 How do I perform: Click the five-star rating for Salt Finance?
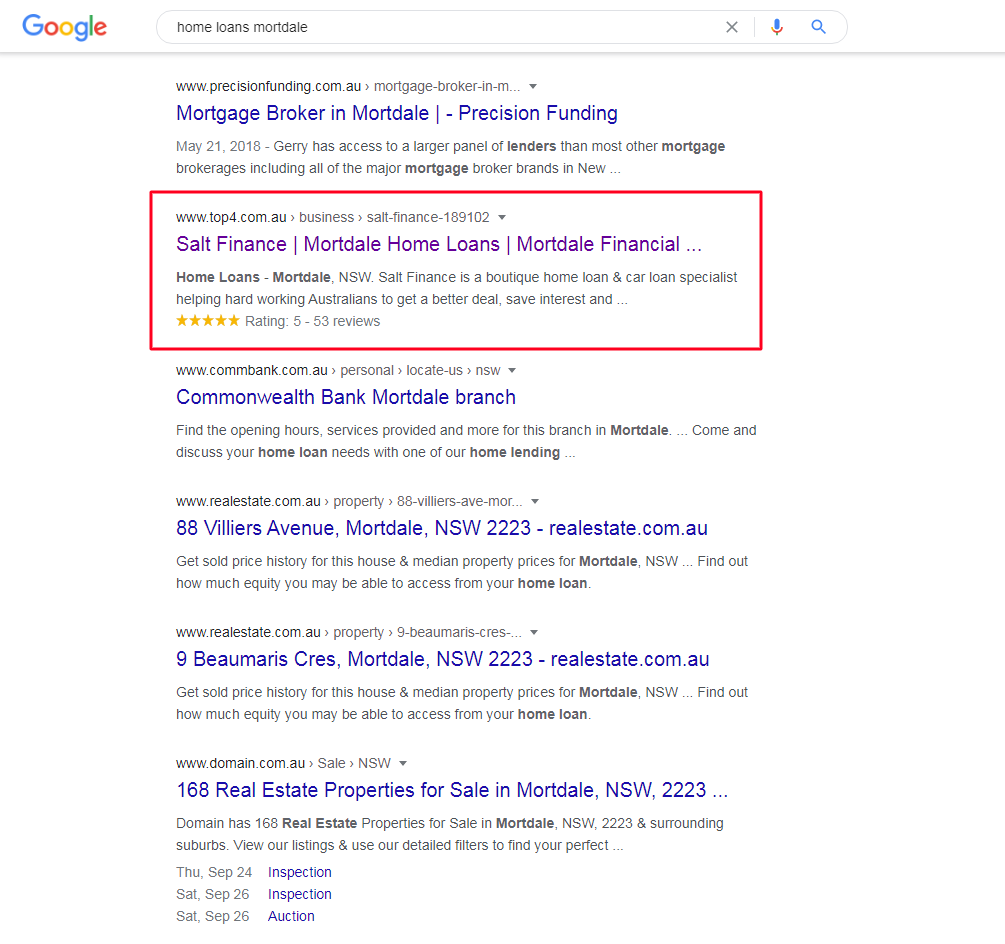pyautogui.click(x=208, y=321)
